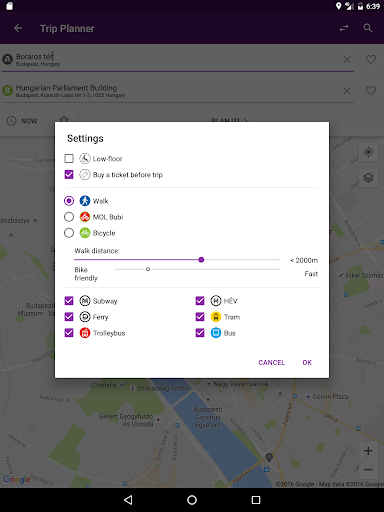Favorite the Hungarian Parliament Building heart
384x512 pixels.
click(371, 91)
